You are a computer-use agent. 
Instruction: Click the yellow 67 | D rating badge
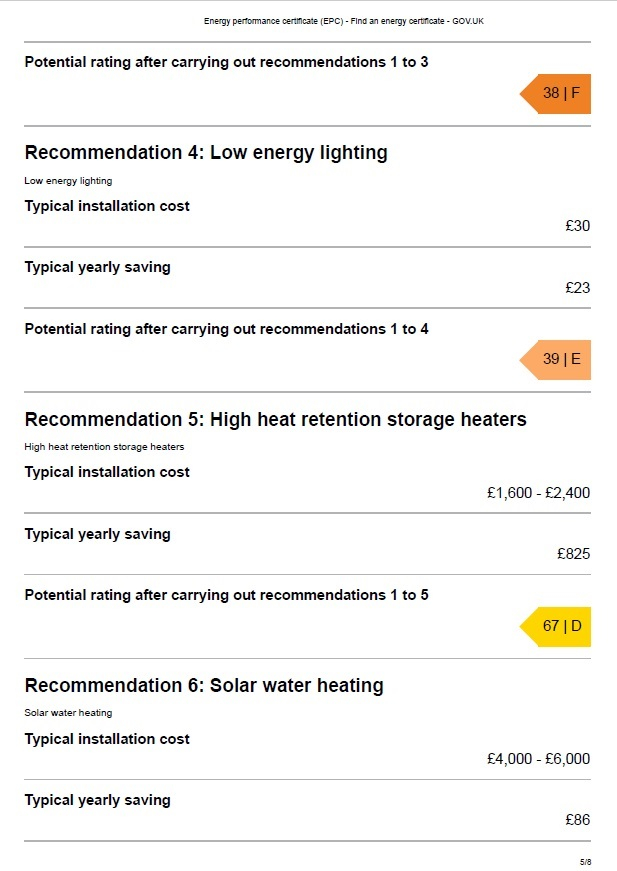(555, 627)
